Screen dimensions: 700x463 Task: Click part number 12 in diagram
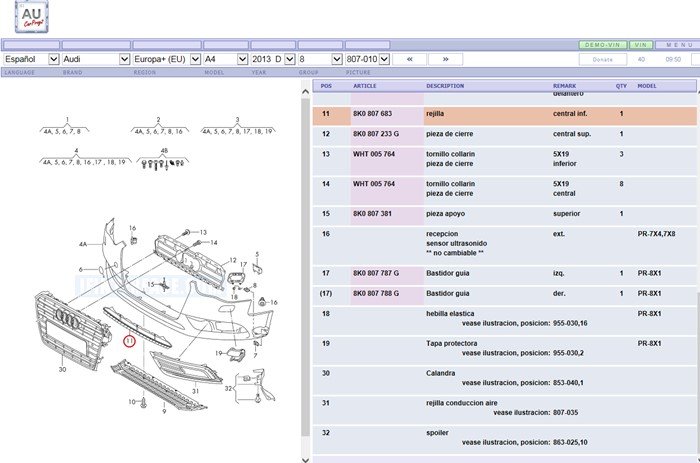pyautogui.click(x=233, y=260)
